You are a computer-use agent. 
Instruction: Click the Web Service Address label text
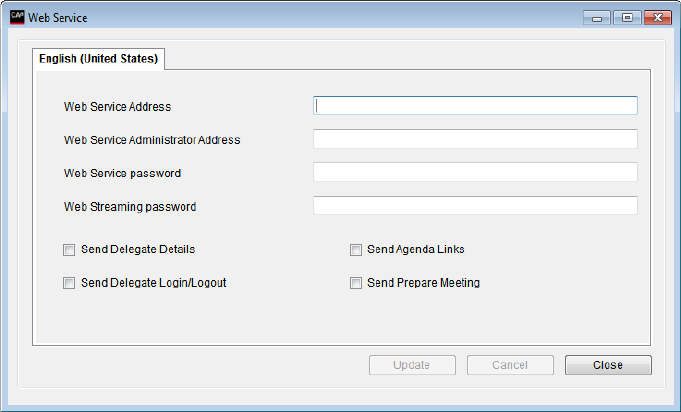coord(118,107)
